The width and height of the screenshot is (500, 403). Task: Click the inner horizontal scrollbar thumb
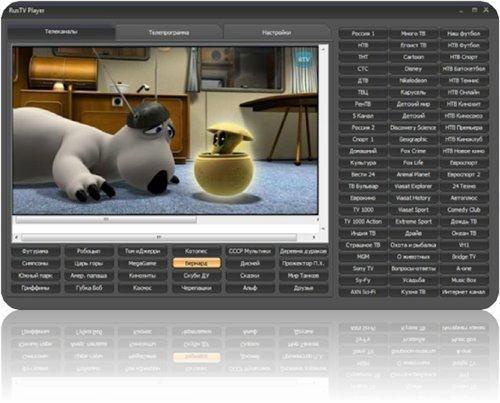[106, 220]
